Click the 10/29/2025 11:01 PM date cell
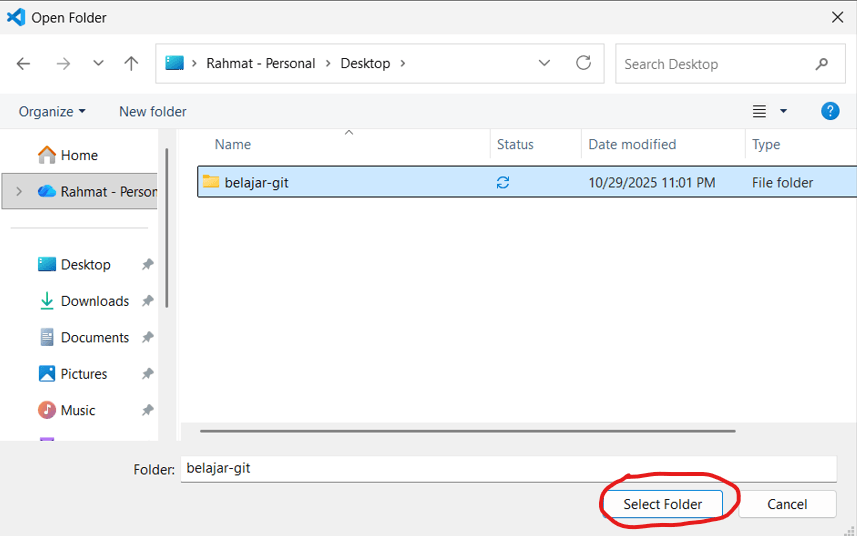This screenshot has height=536, width=857. (651, 182)
